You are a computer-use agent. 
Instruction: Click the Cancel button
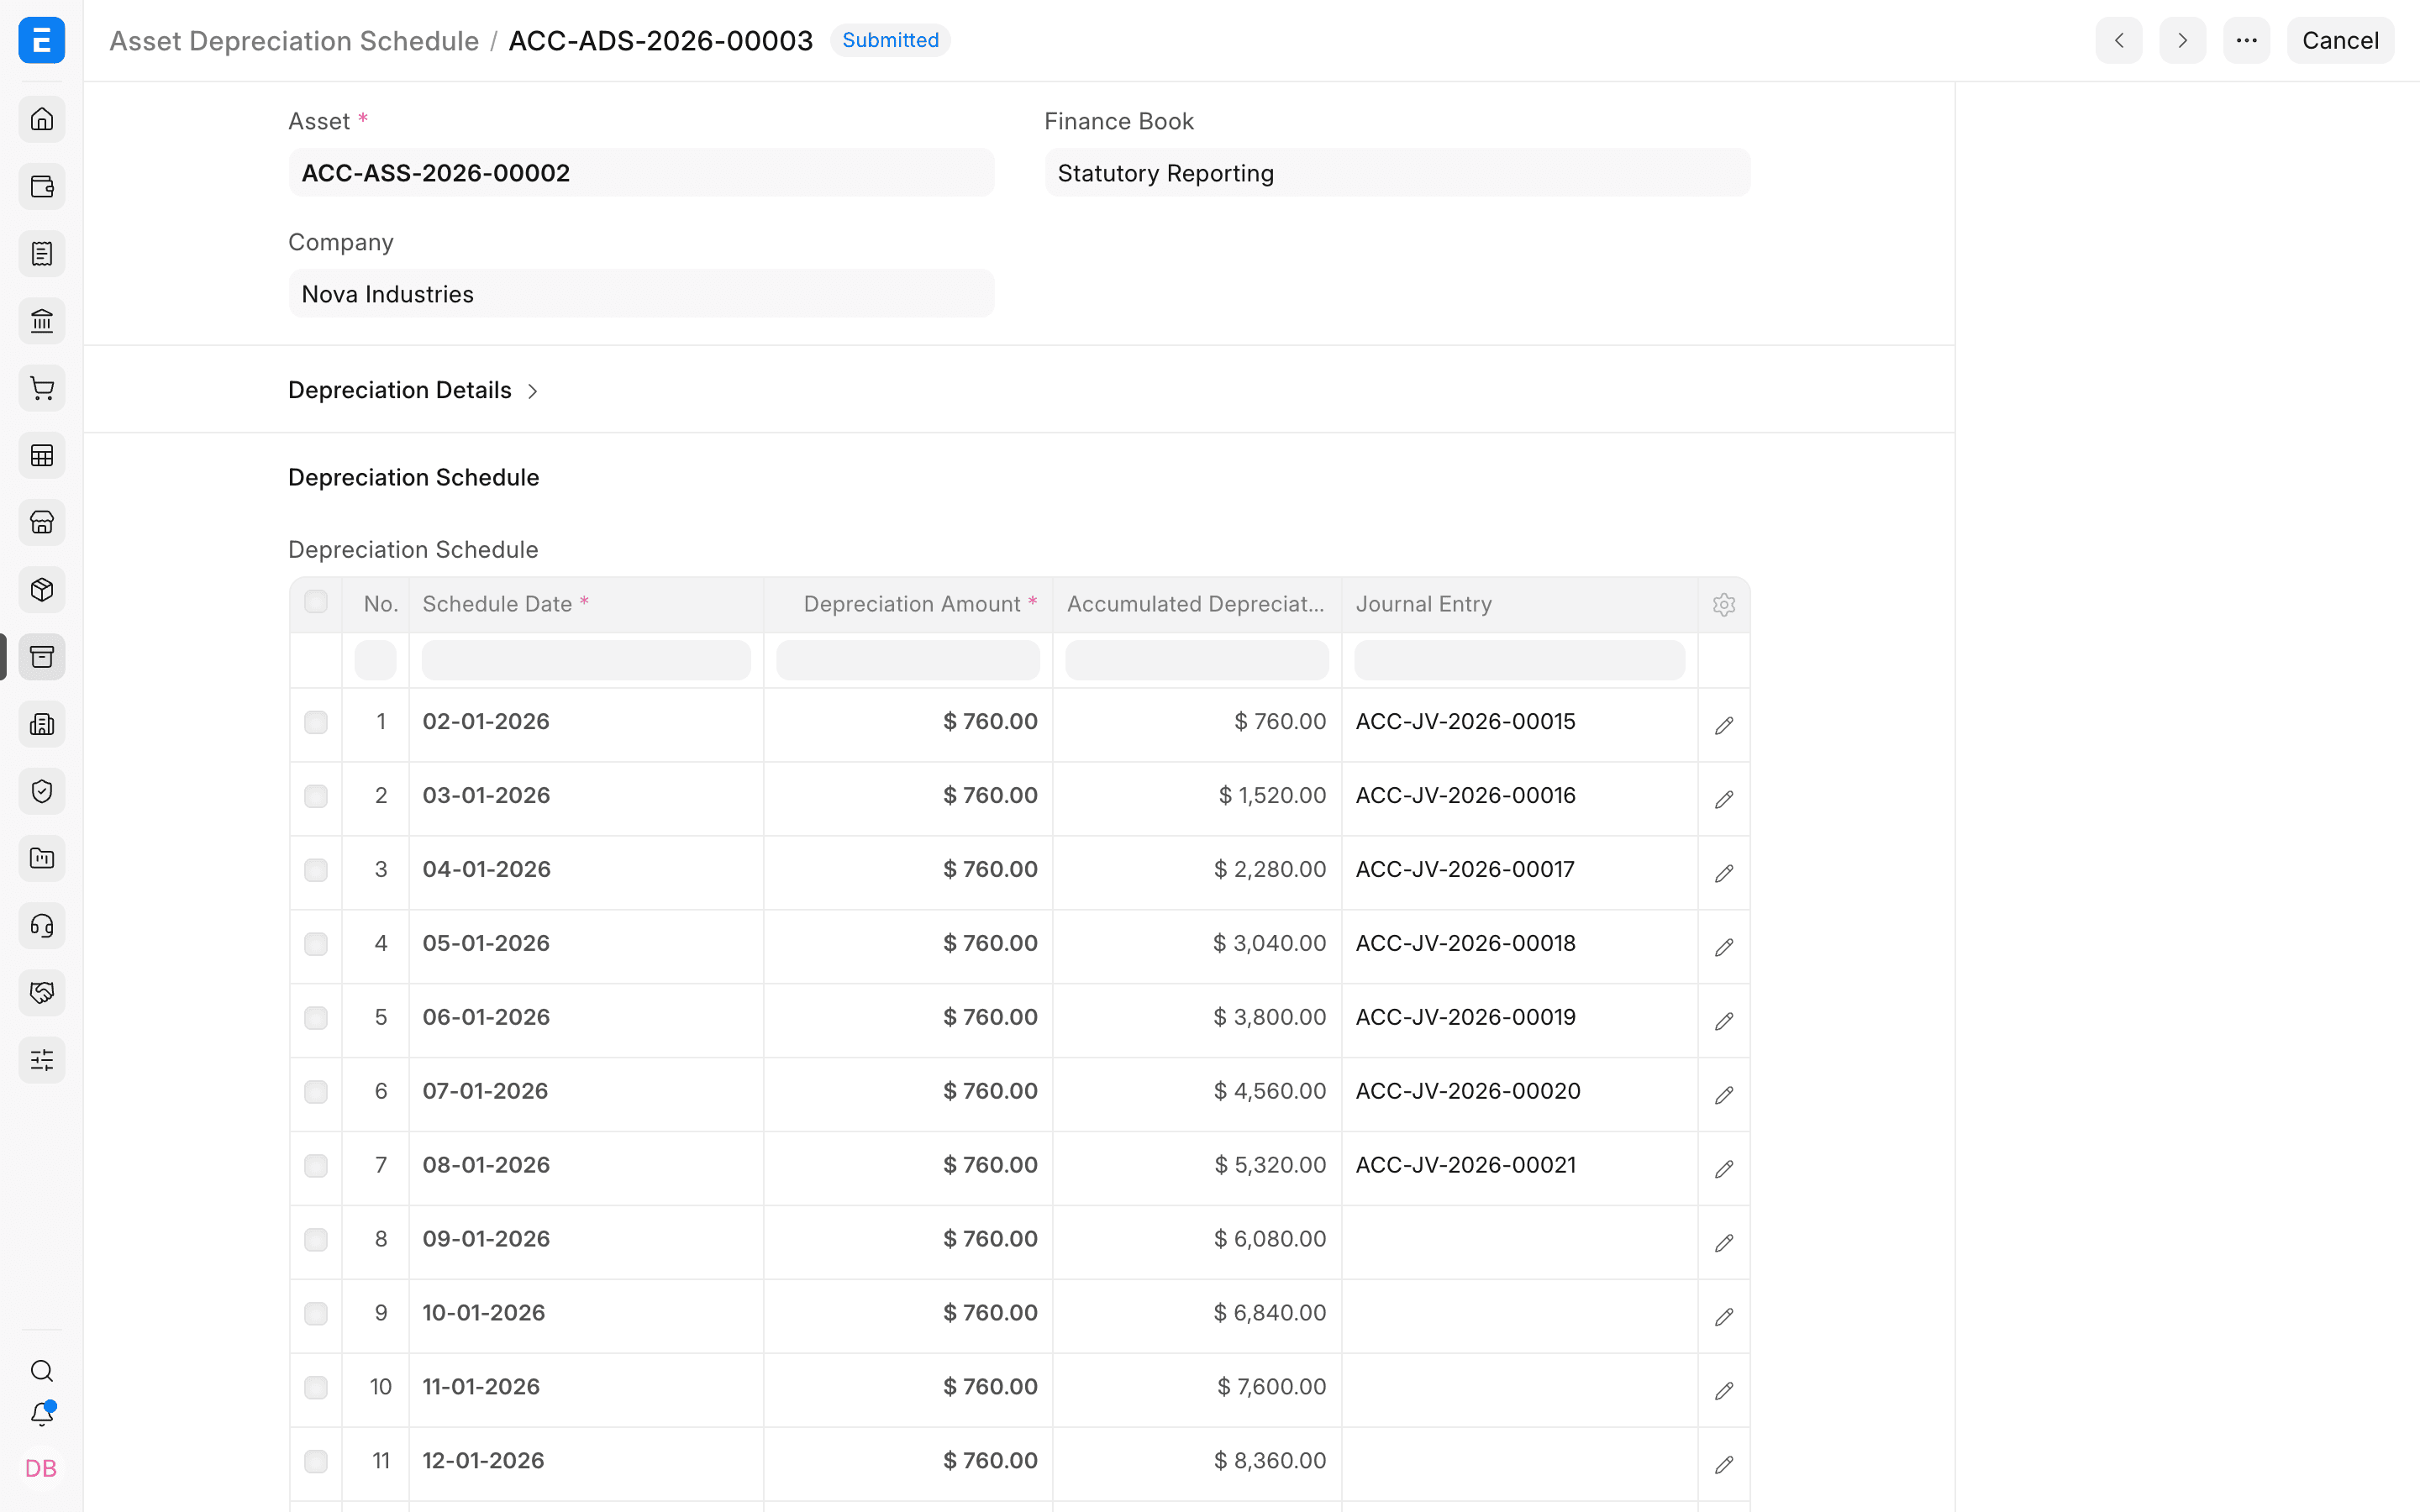pyautogui.click(x=2340, y=40)
